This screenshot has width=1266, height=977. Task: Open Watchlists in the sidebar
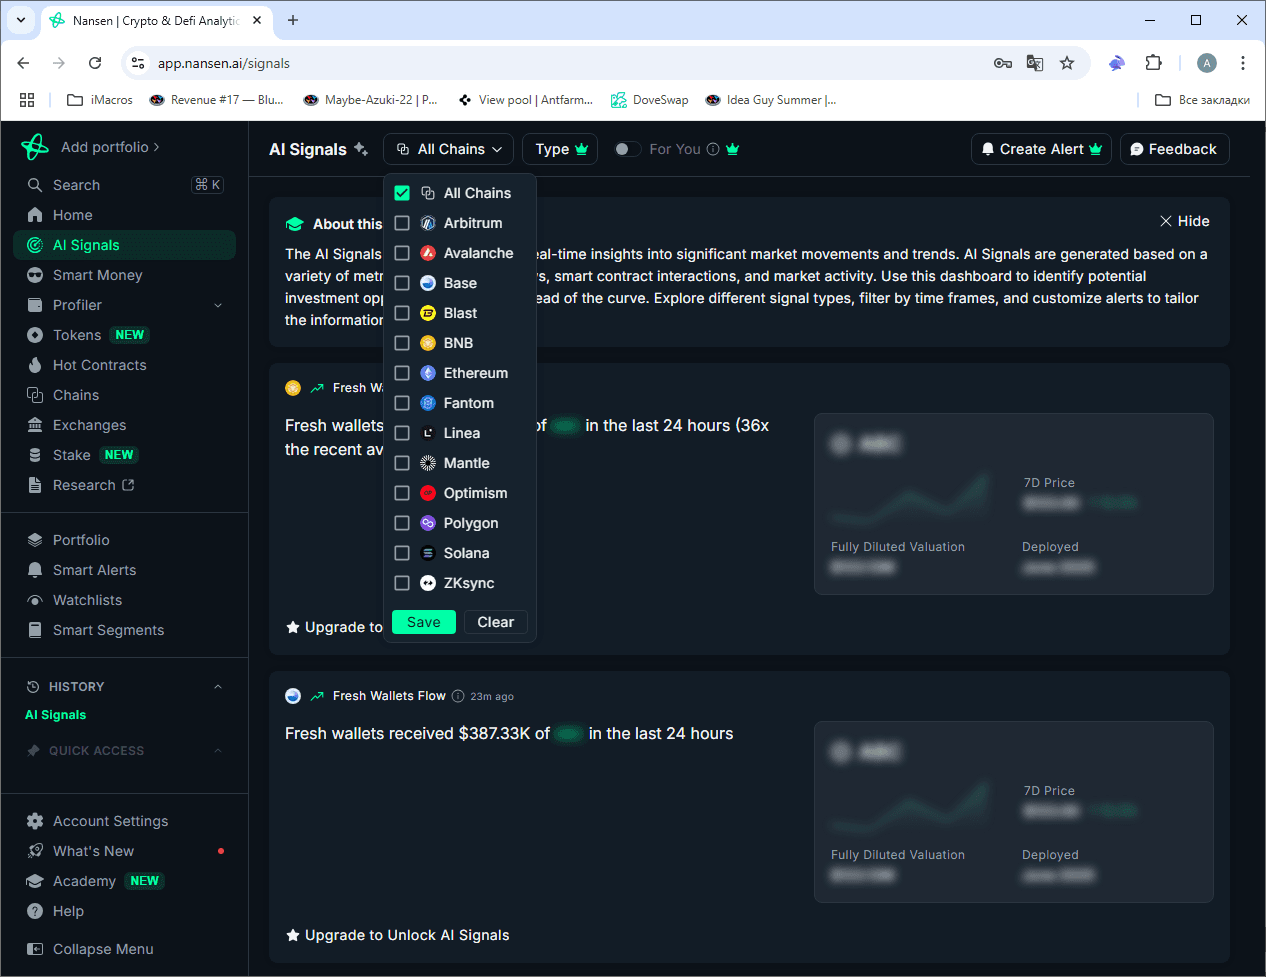124,600
